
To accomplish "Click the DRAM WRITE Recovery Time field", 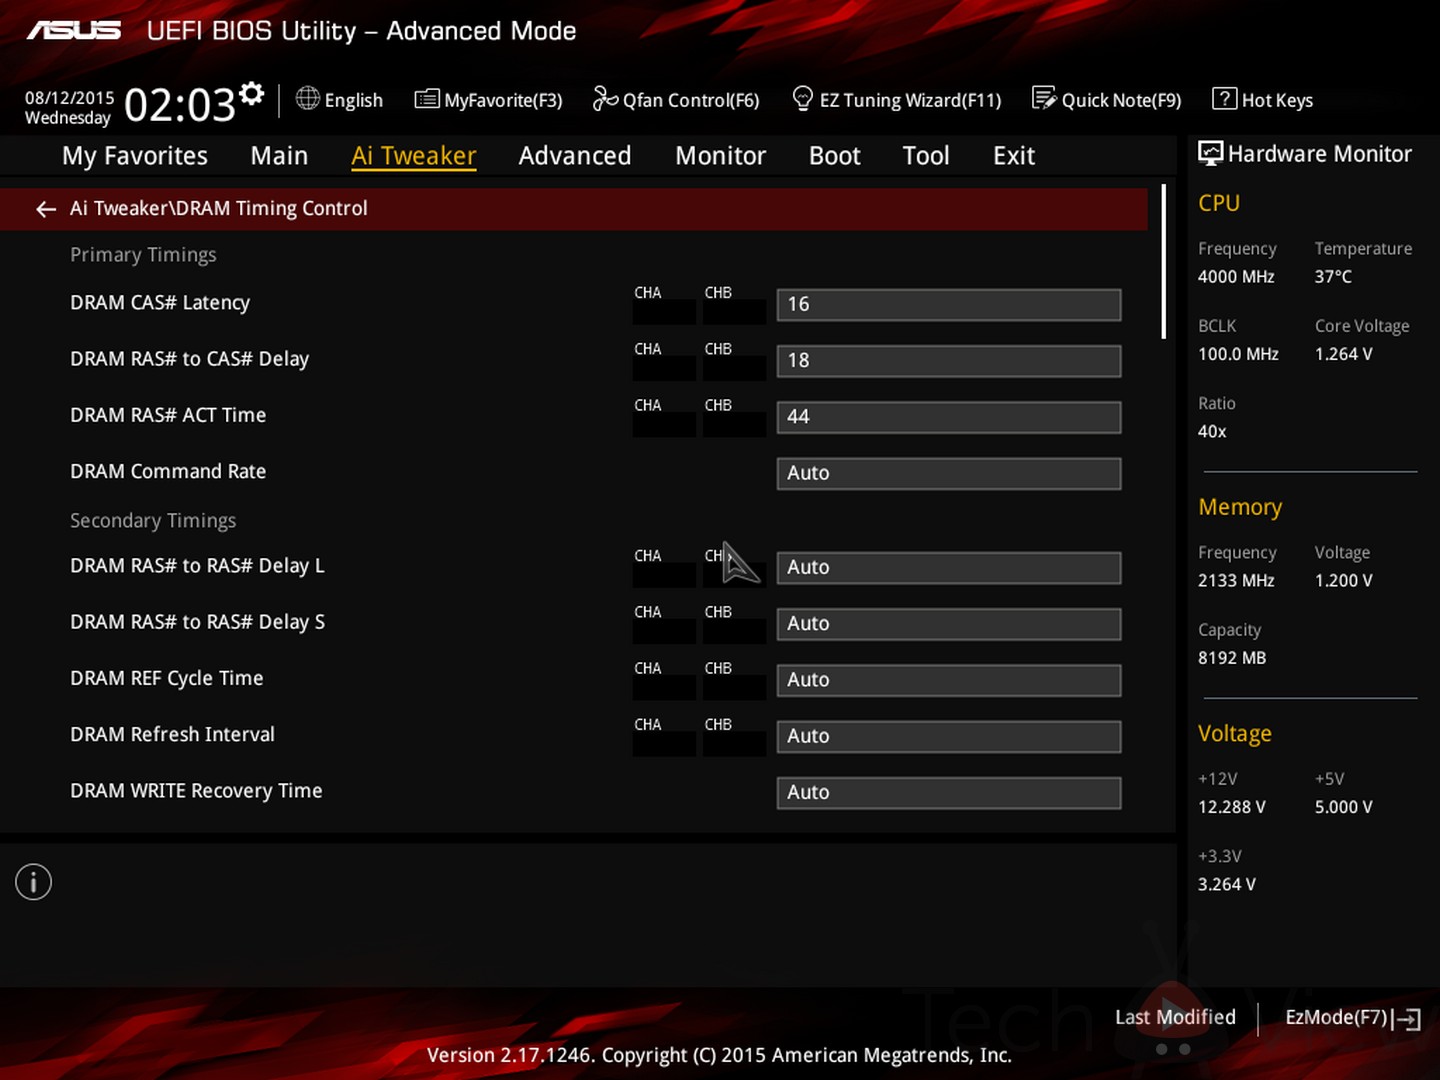I will pos(949,792).
